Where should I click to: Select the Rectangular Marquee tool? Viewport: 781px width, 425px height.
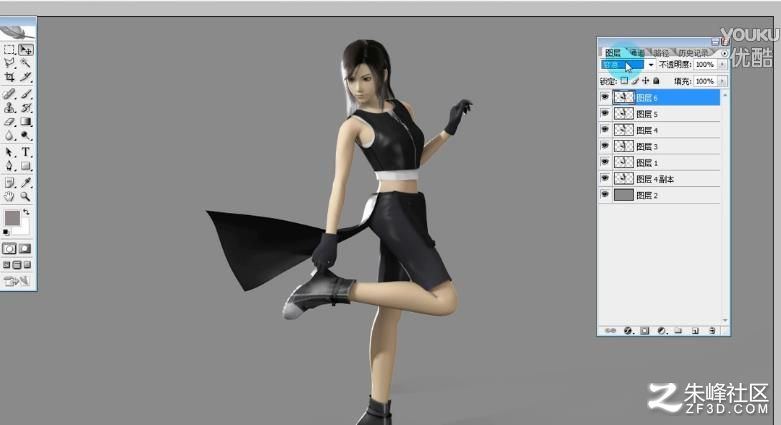9,49
